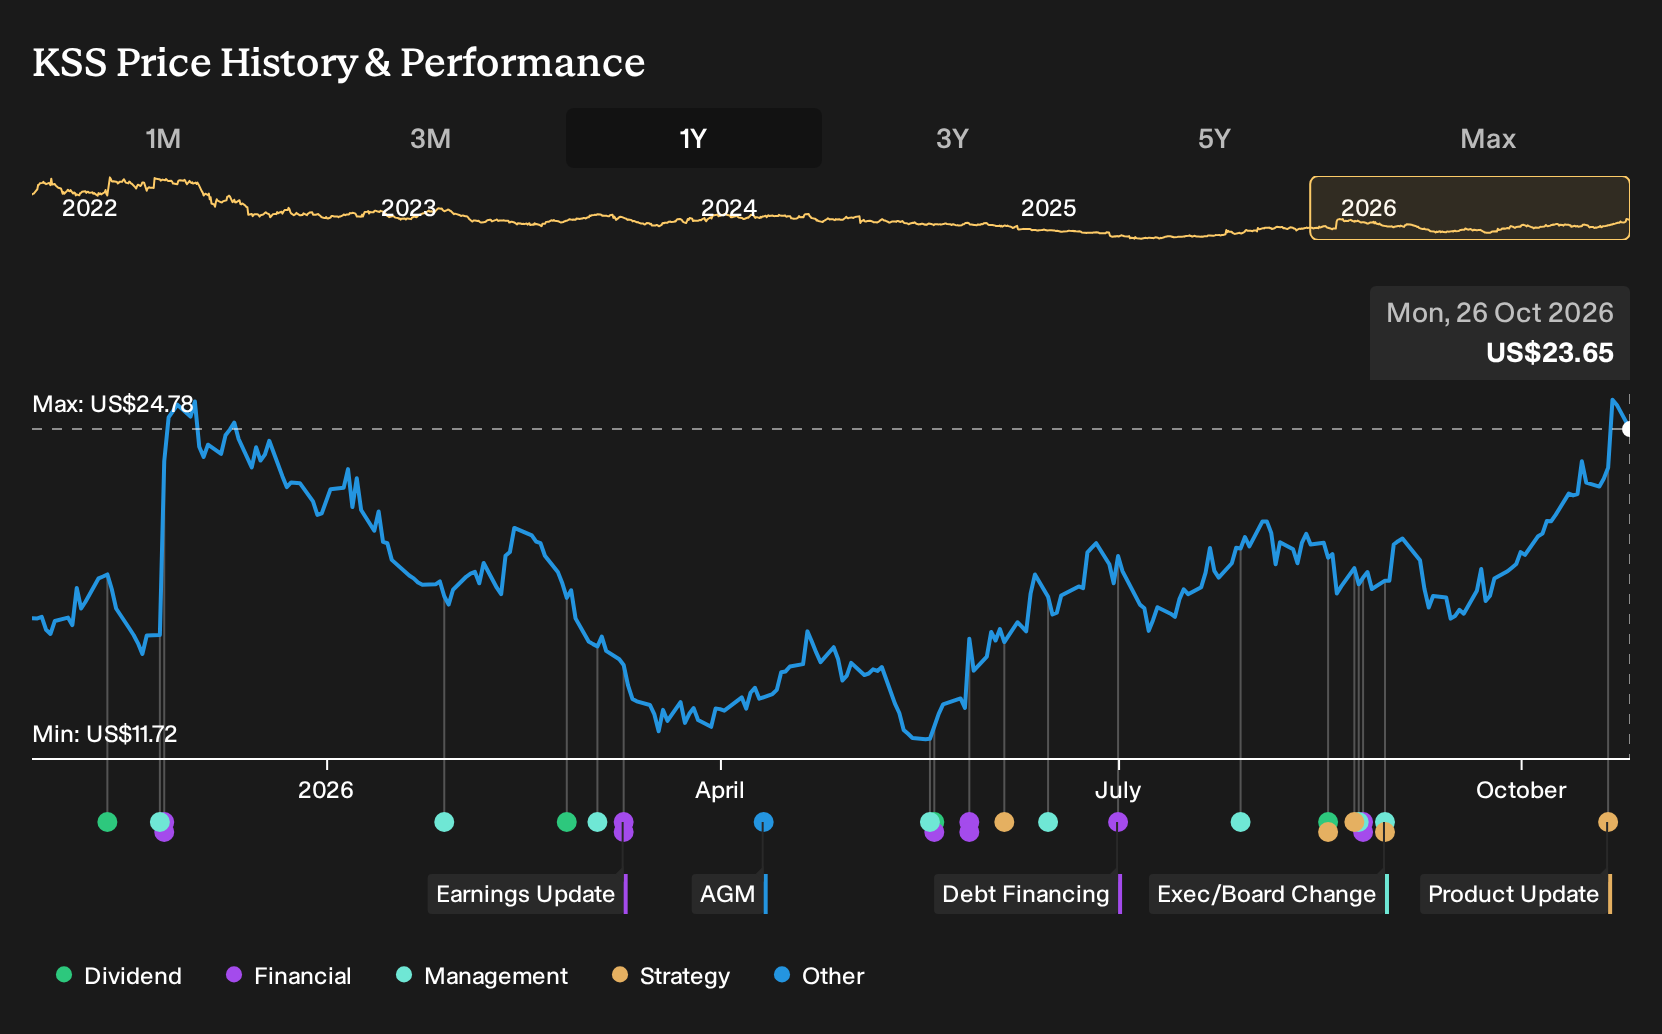Select the Management dot left of April's Earnings Update

[597, 822]
